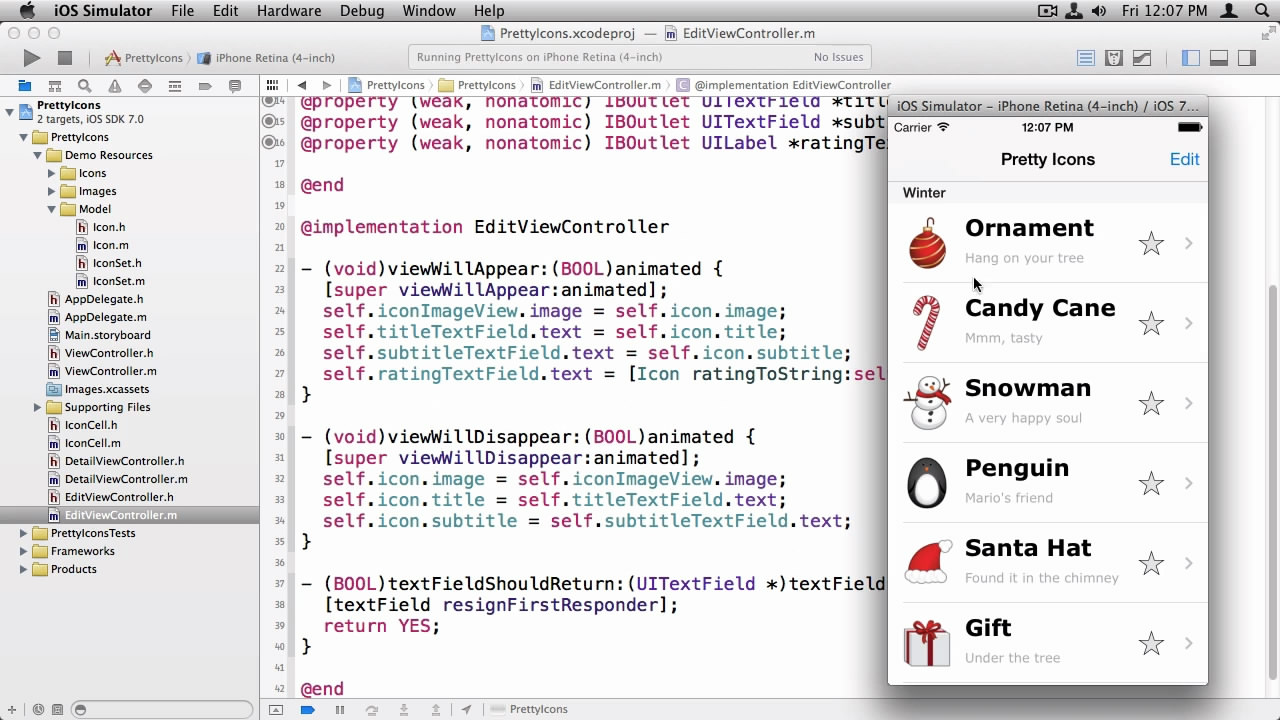Expand the Frameworks group
The height and width of the screenshot is (720, 1280).
click(23, 551)
